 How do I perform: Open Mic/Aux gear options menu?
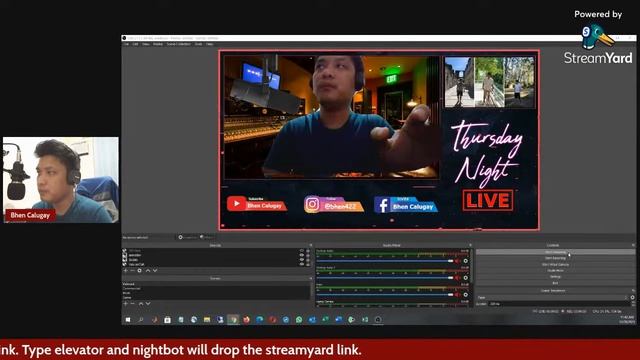click(466, 295)
